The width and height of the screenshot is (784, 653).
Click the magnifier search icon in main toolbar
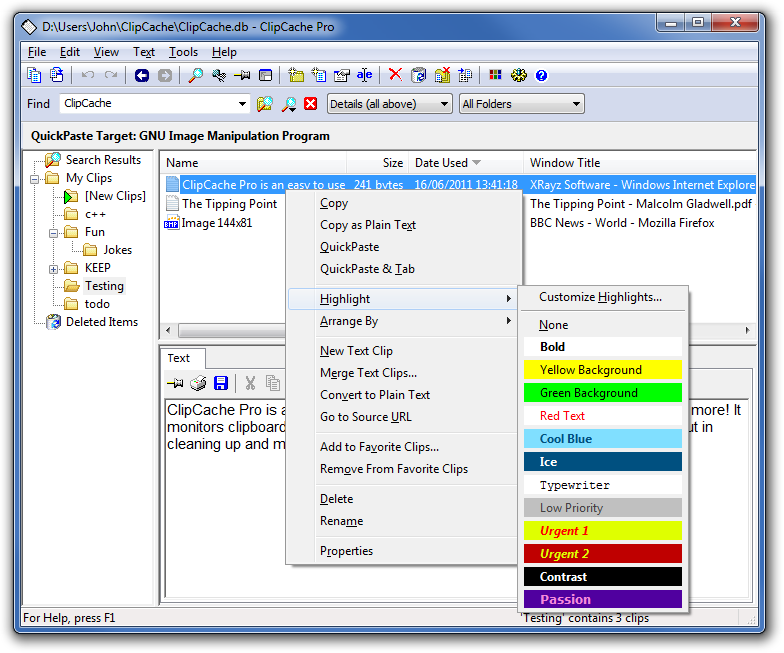pyautogui.click(x=196, y=75)
